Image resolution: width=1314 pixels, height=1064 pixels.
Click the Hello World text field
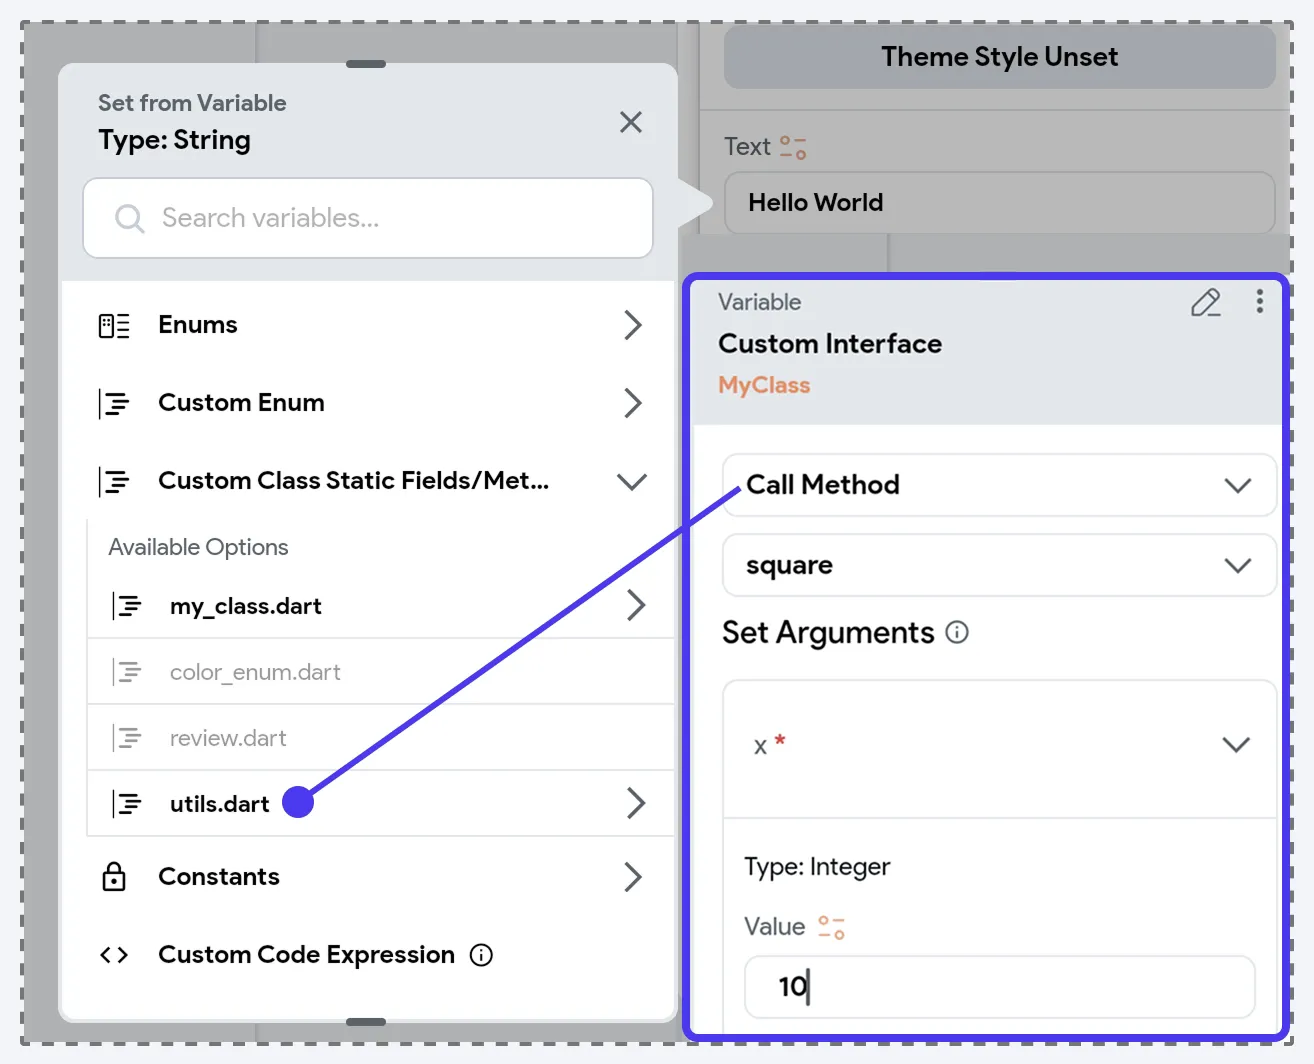tap(1000, 203)
